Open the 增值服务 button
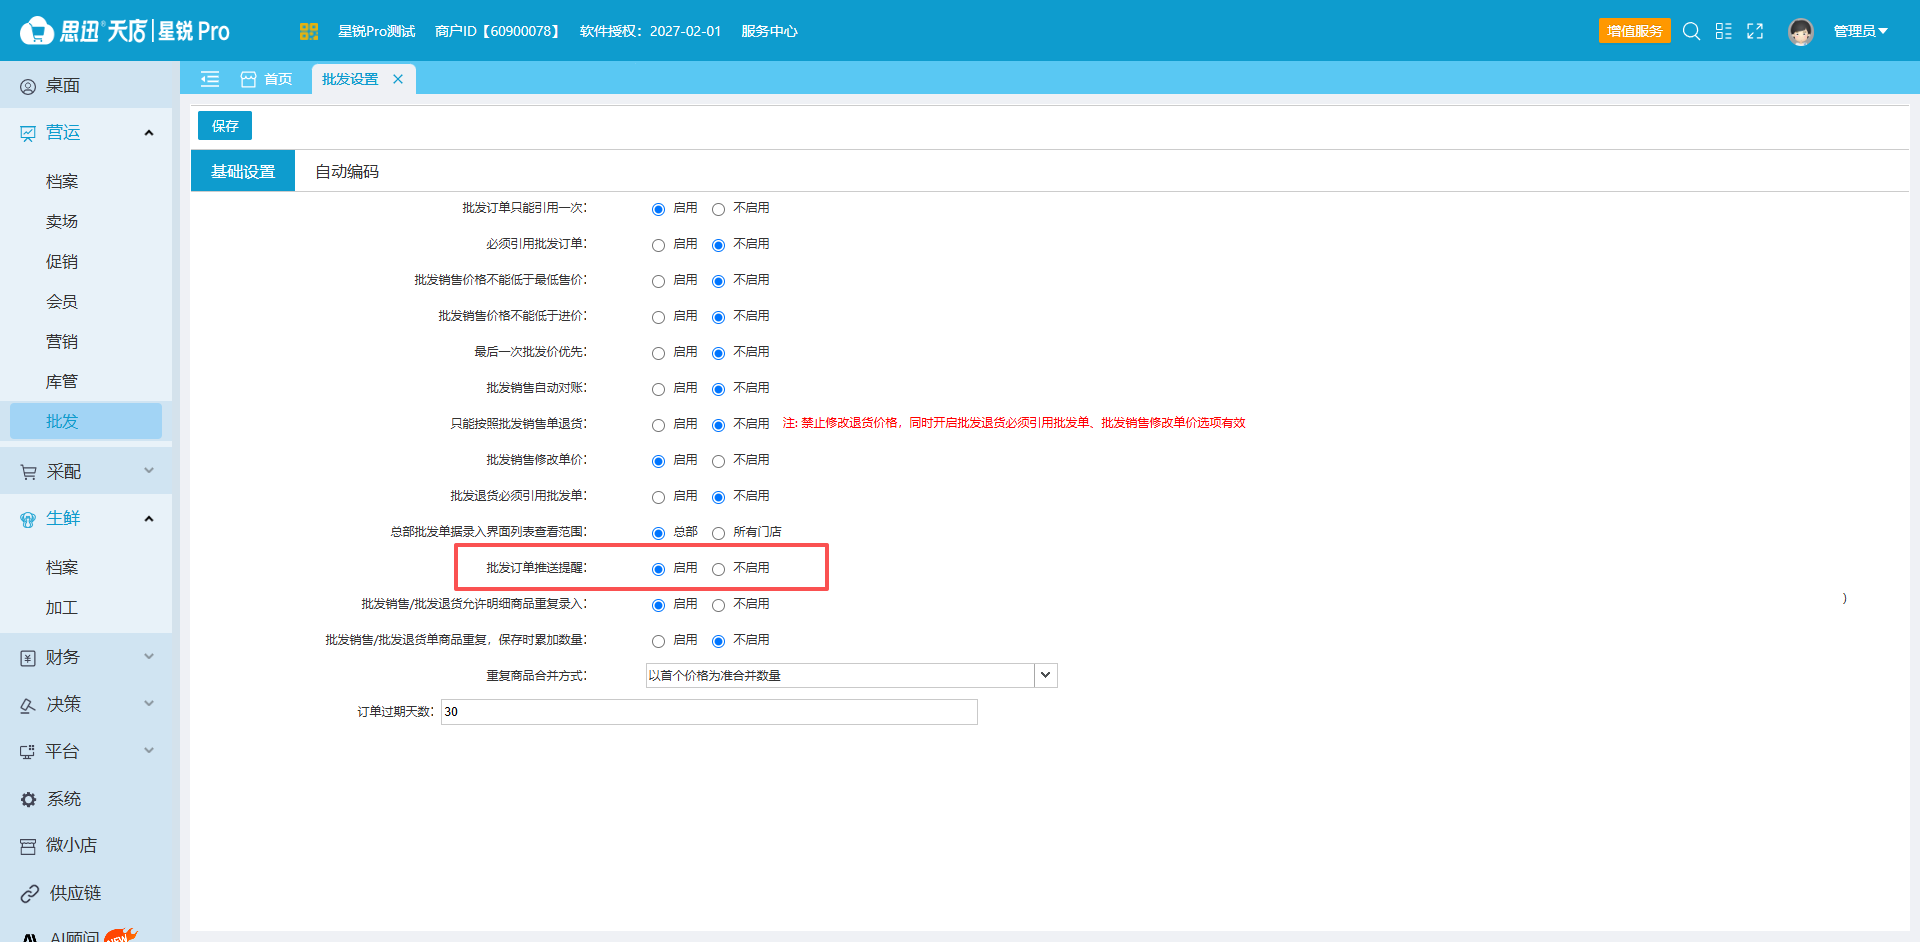 point(1635,31)
